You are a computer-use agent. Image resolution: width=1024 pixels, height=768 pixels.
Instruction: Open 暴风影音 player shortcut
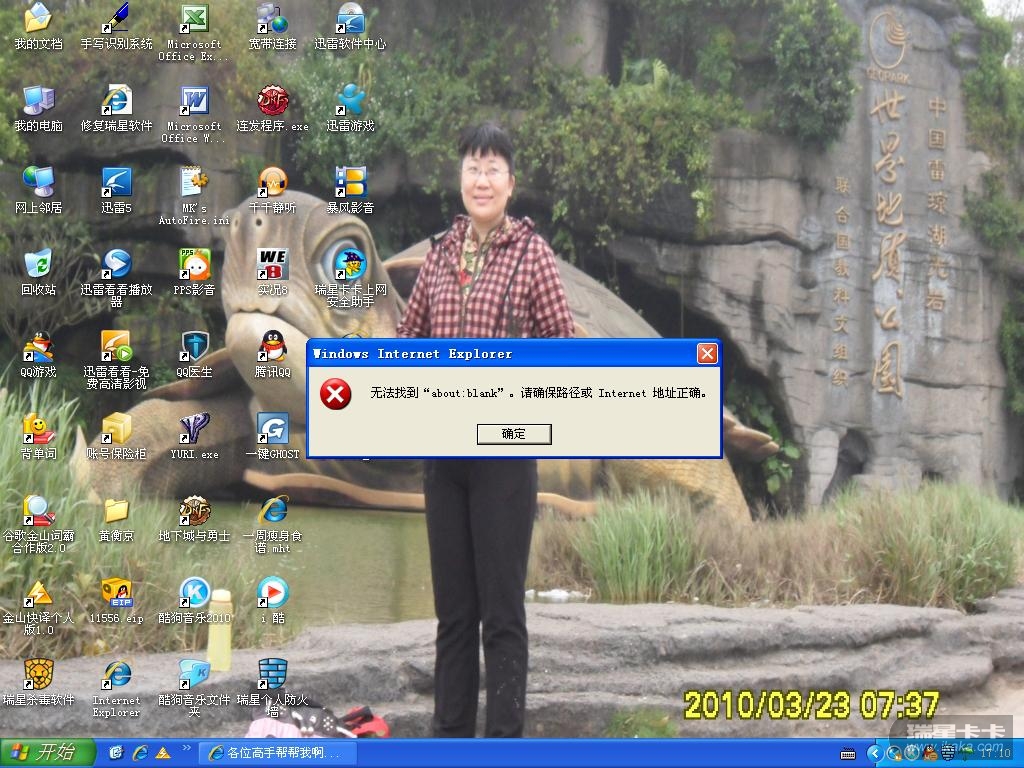click(351, 191)
